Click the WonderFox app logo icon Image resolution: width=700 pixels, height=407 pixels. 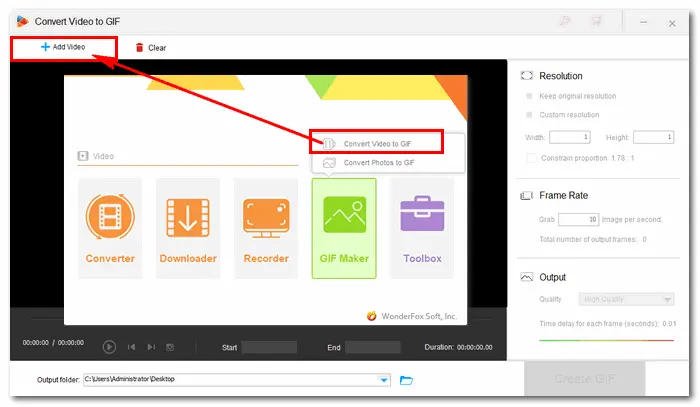coord(22,21)
